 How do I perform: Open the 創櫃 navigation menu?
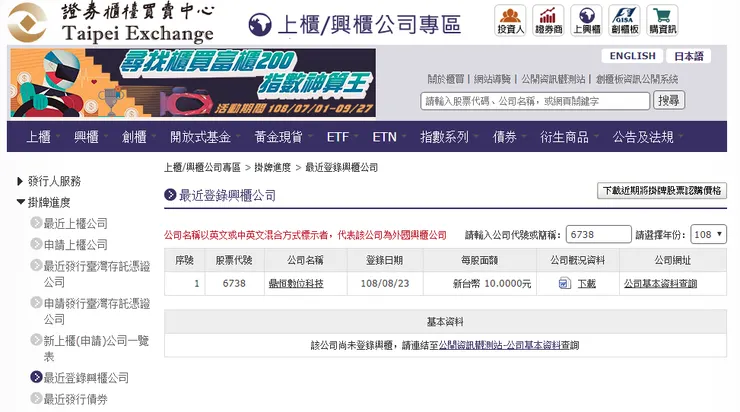tap(134, 137)
